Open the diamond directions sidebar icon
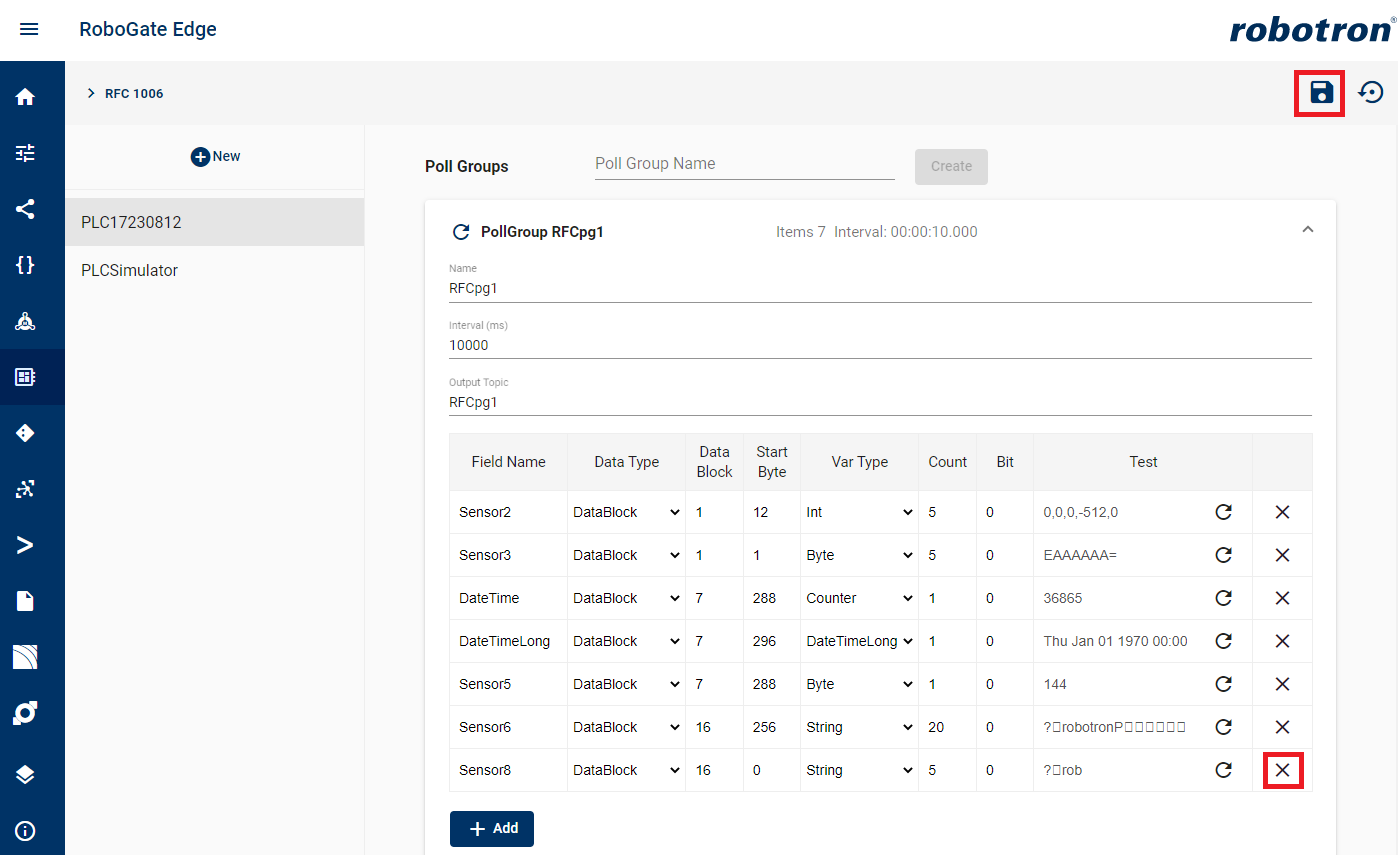 [x=25, y=433]
